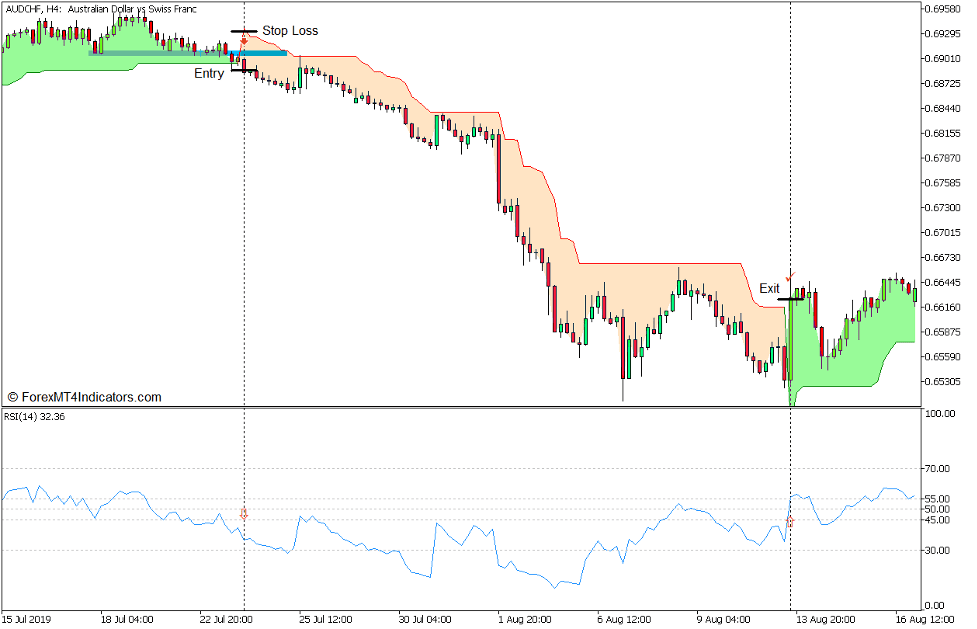
Task: Click the Entry text label
Action: [x=210, y=72]
